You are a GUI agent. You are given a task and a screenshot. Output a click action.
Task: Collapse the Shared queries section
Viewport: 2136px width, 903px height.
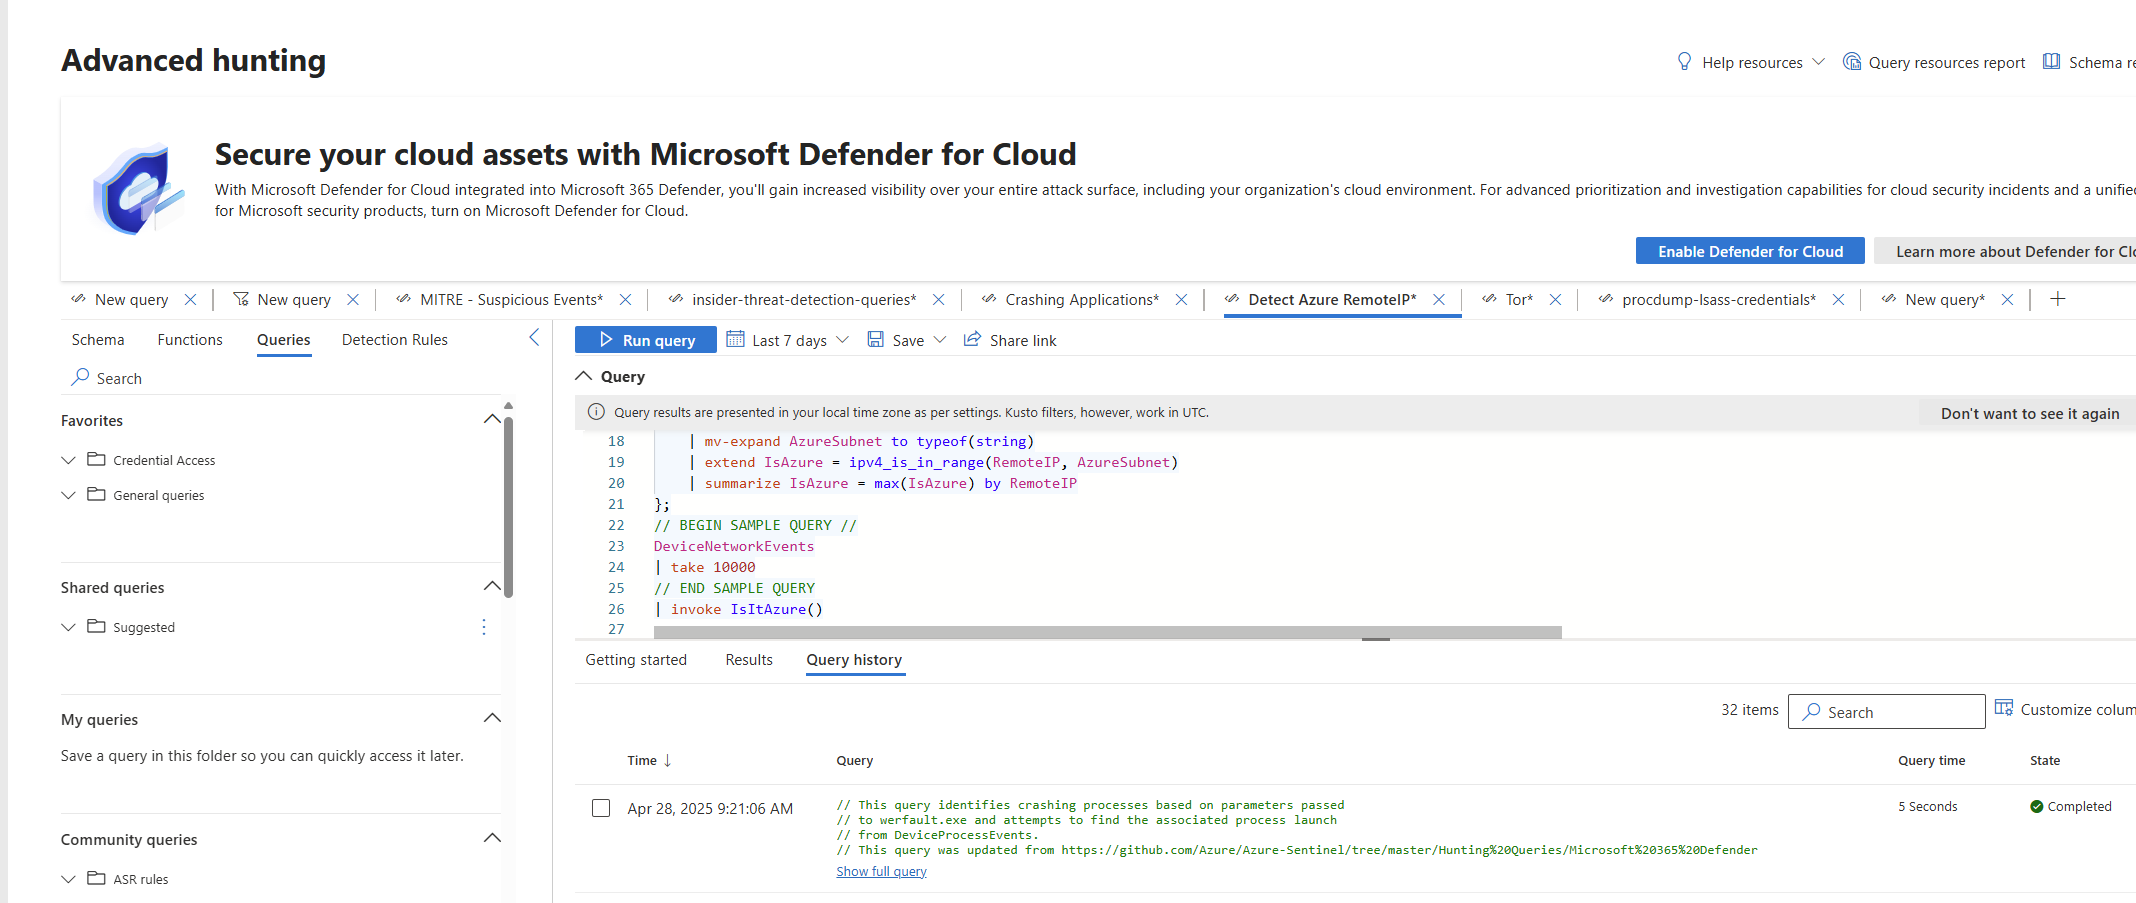492,586
